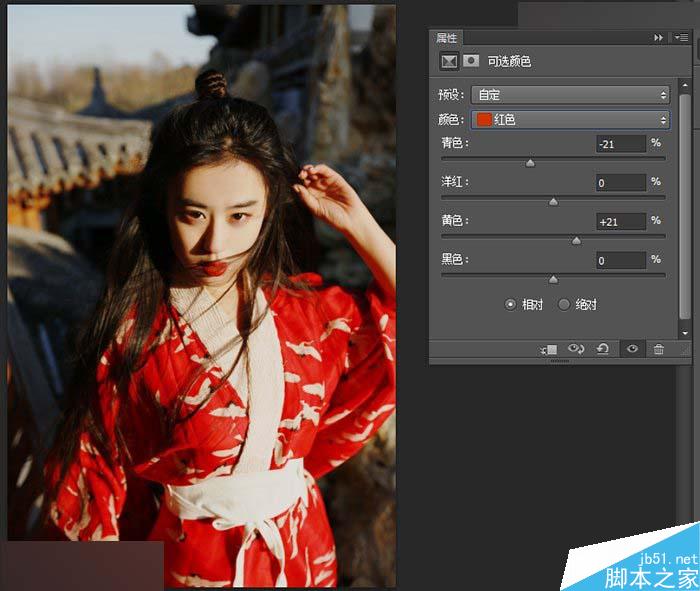
Task: Open the Properties panel flyout menu
Action: 681,38
